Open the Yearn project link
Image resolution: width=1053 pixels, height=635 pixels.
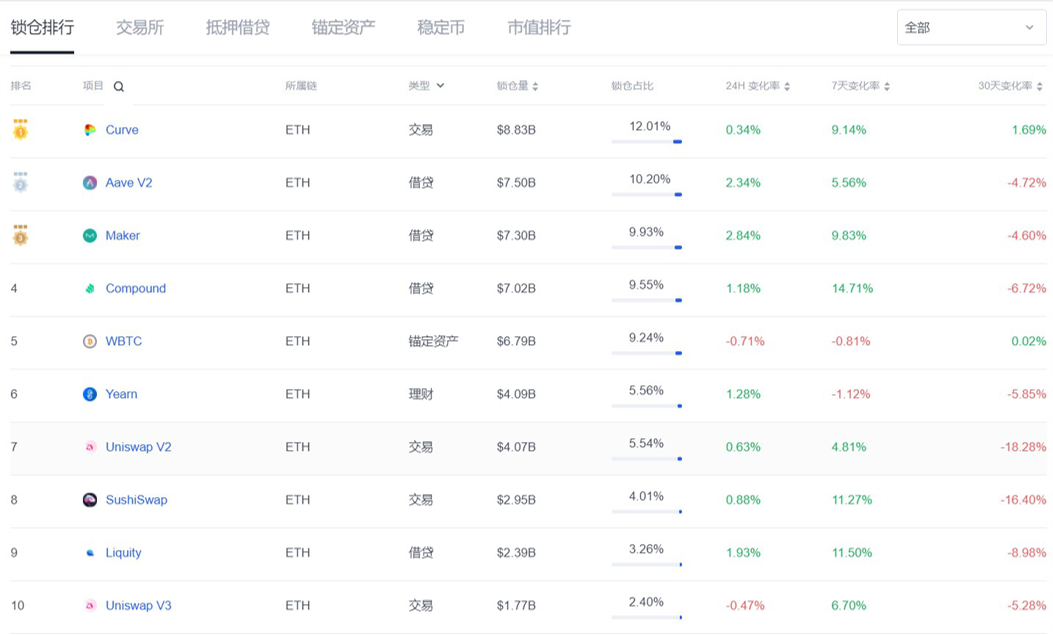tap(122, 394)
